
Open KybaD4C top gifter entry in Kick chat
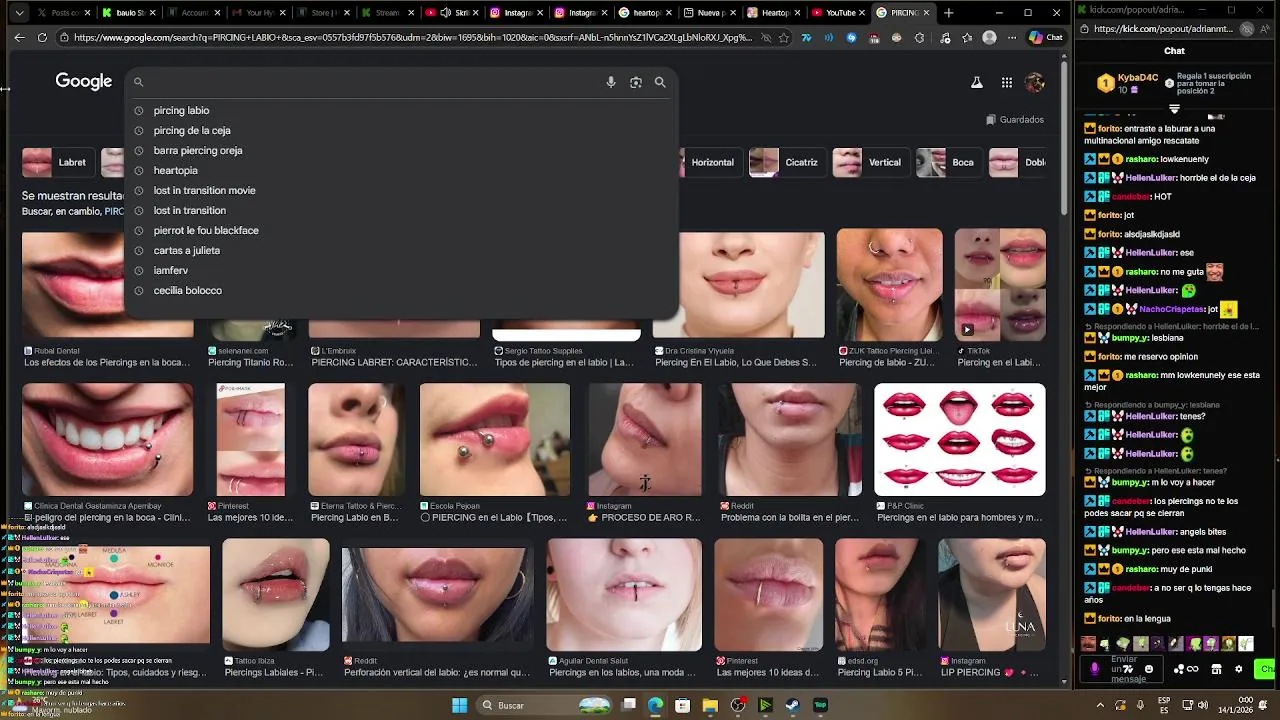coord(1128,83)
